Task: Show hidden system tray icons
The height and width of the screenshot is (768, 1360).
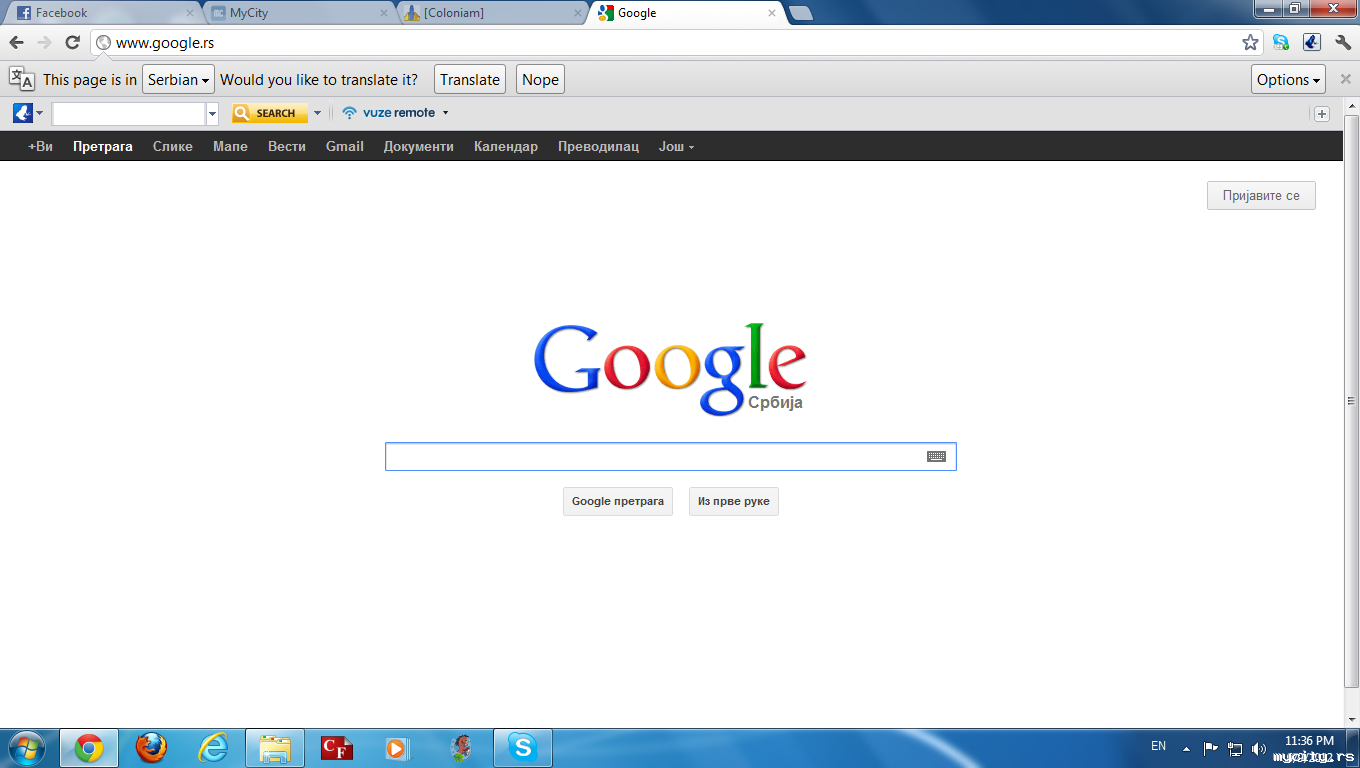Action: click(x=1186, y=748)
